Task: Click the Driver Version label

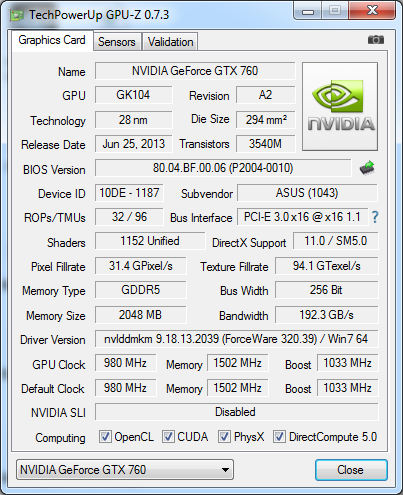Action: (x=53, y=340)
